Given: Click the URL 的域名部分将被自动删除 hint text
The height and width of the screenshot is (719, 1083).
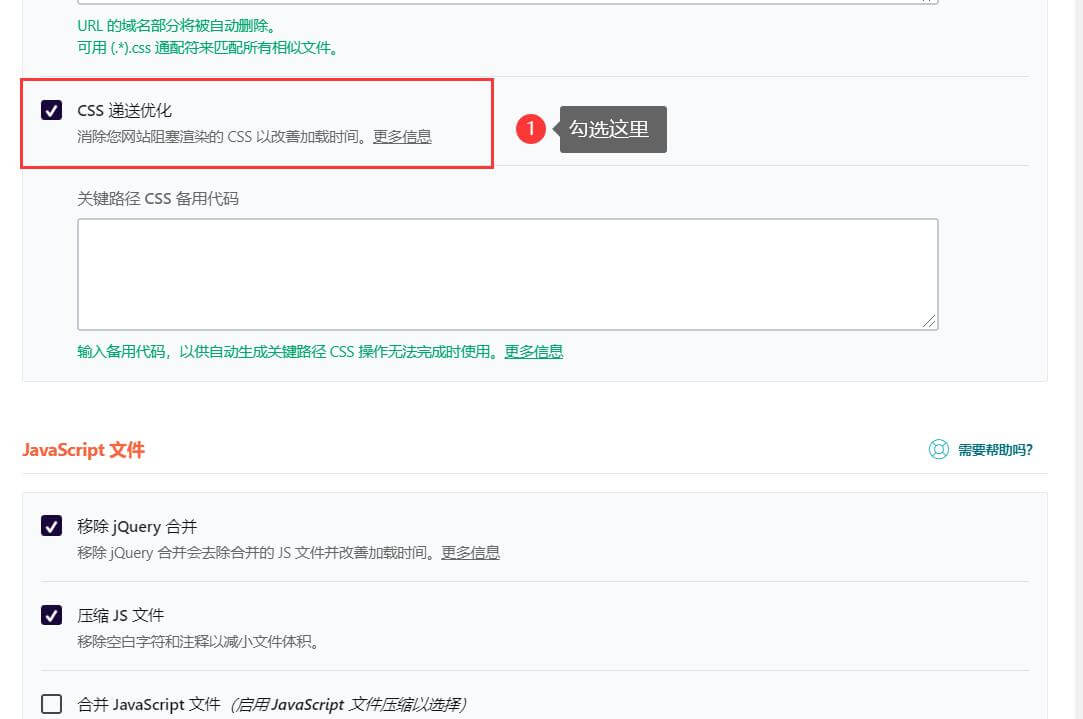Looking at the screenshot, I should (177, 26).
